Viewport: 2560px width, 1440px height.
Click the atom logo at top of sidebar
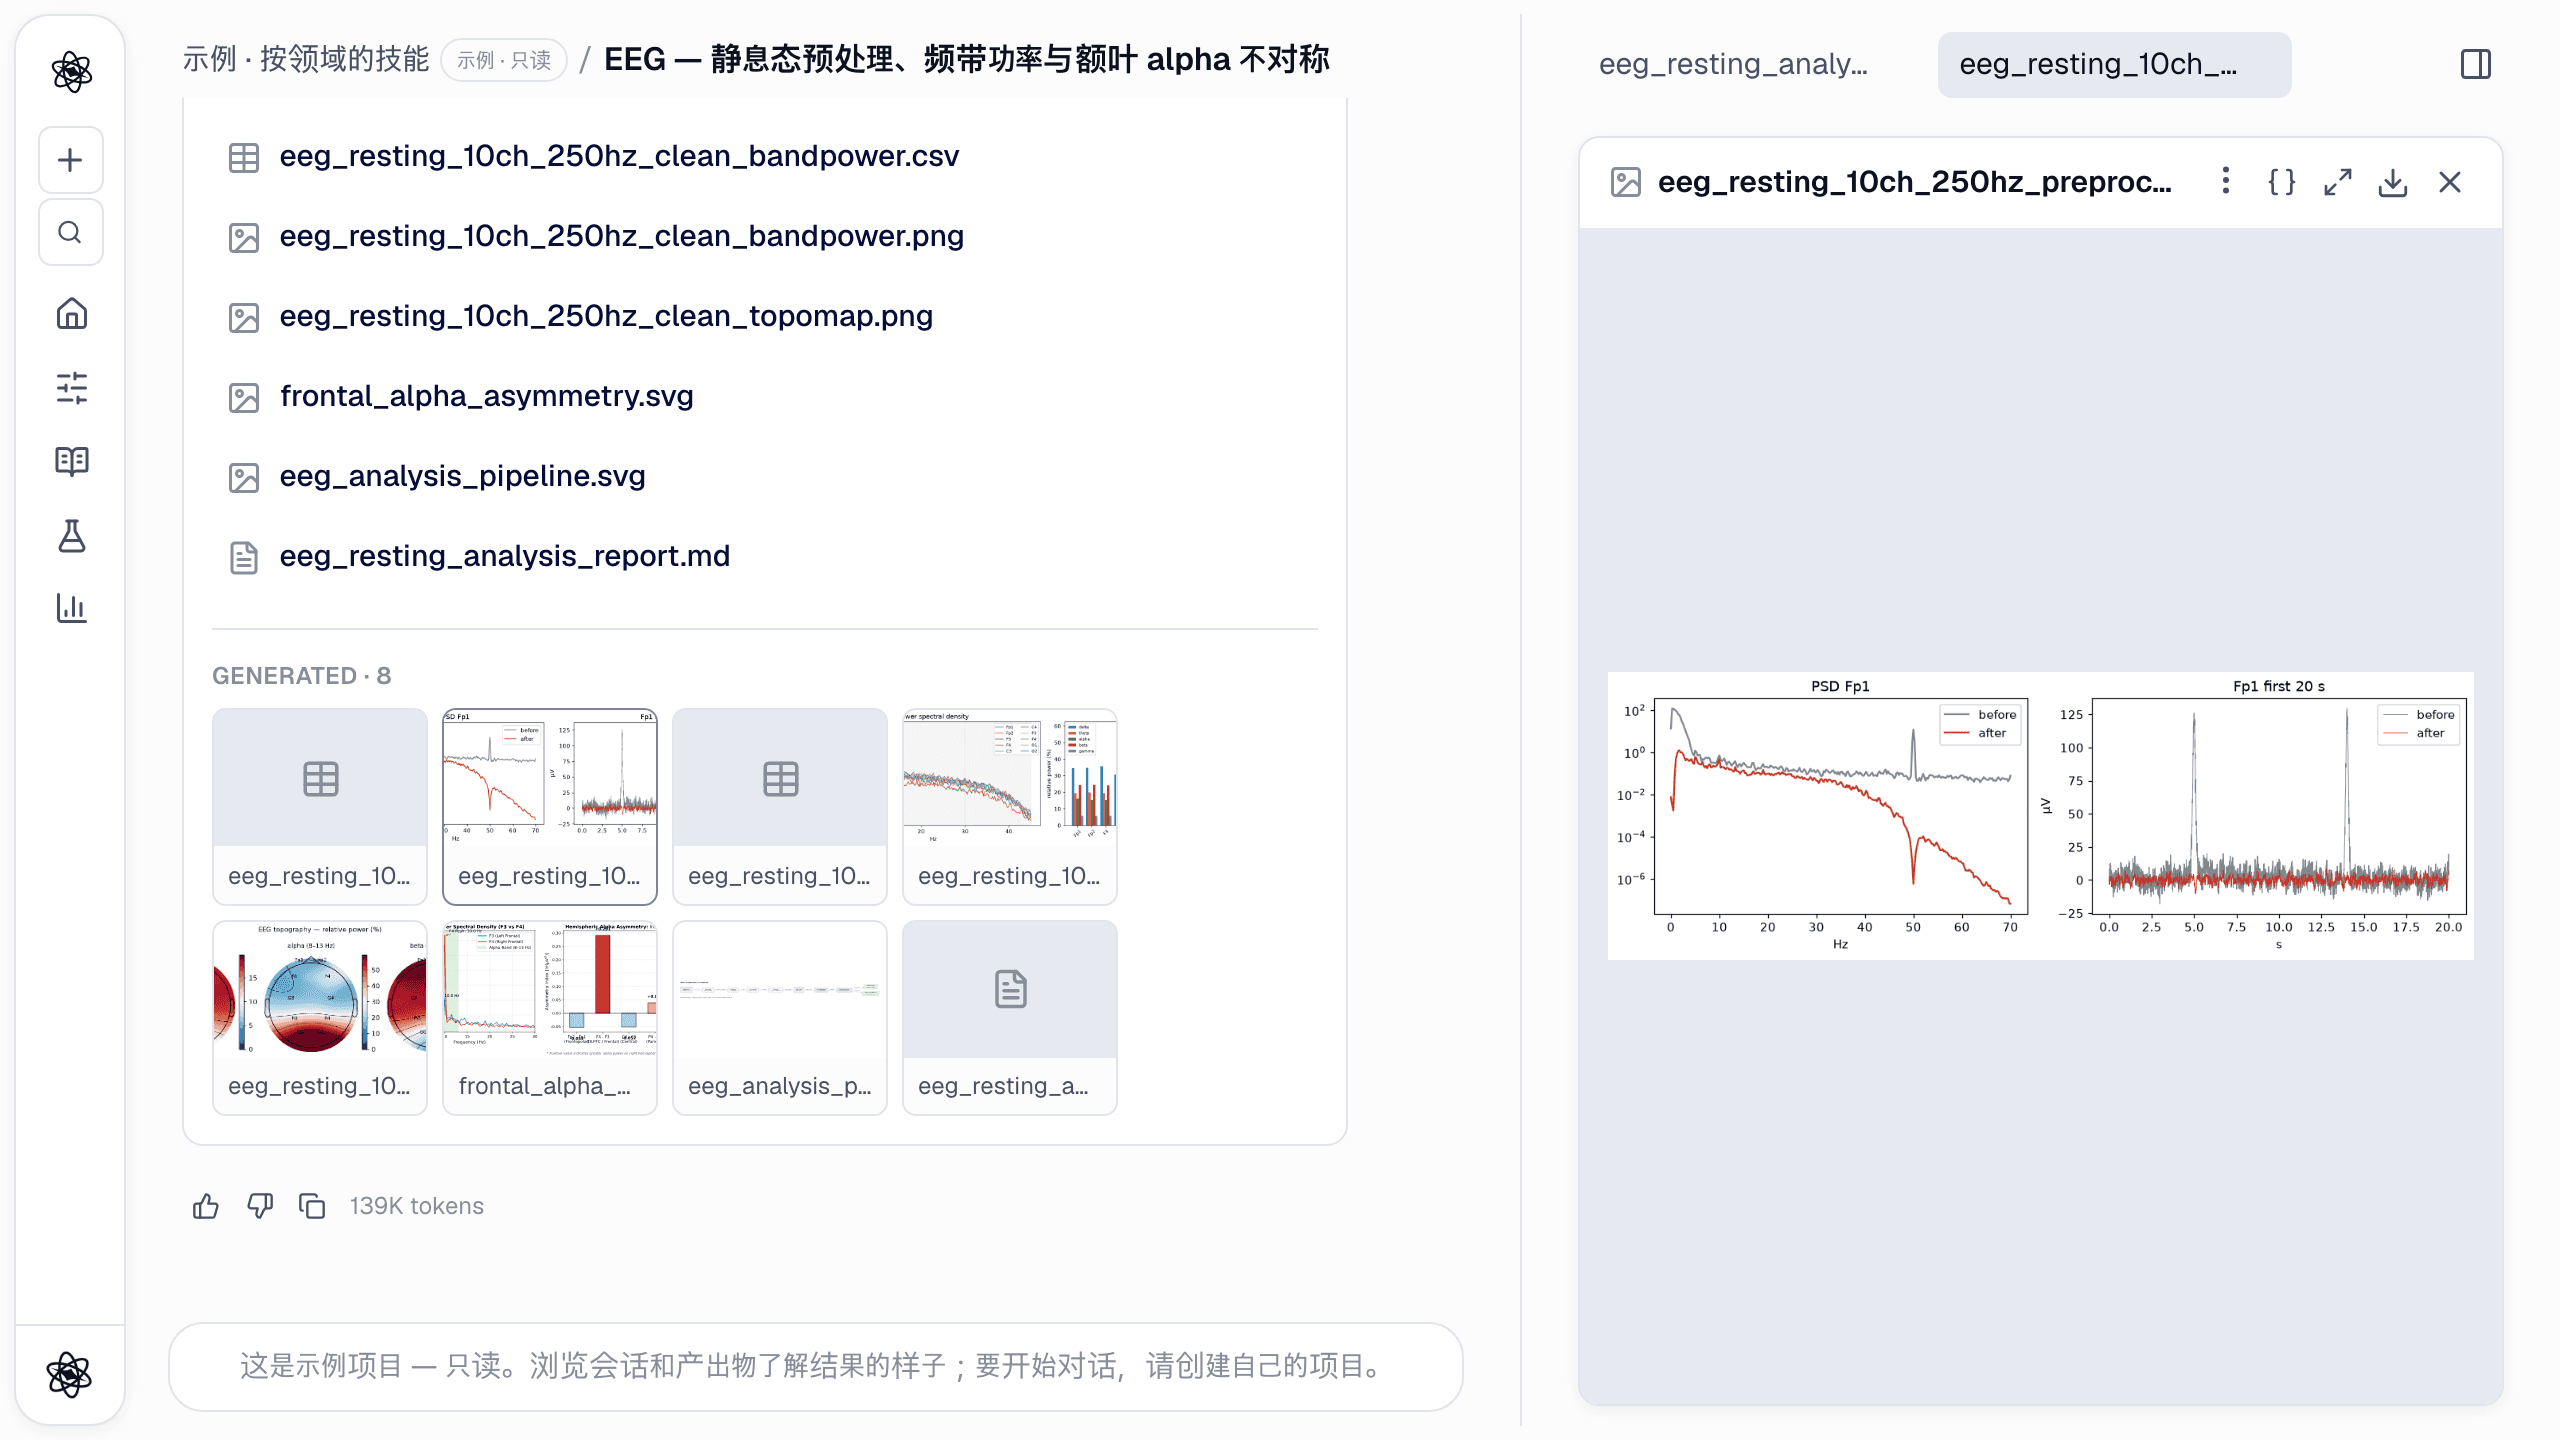[71, 72]
